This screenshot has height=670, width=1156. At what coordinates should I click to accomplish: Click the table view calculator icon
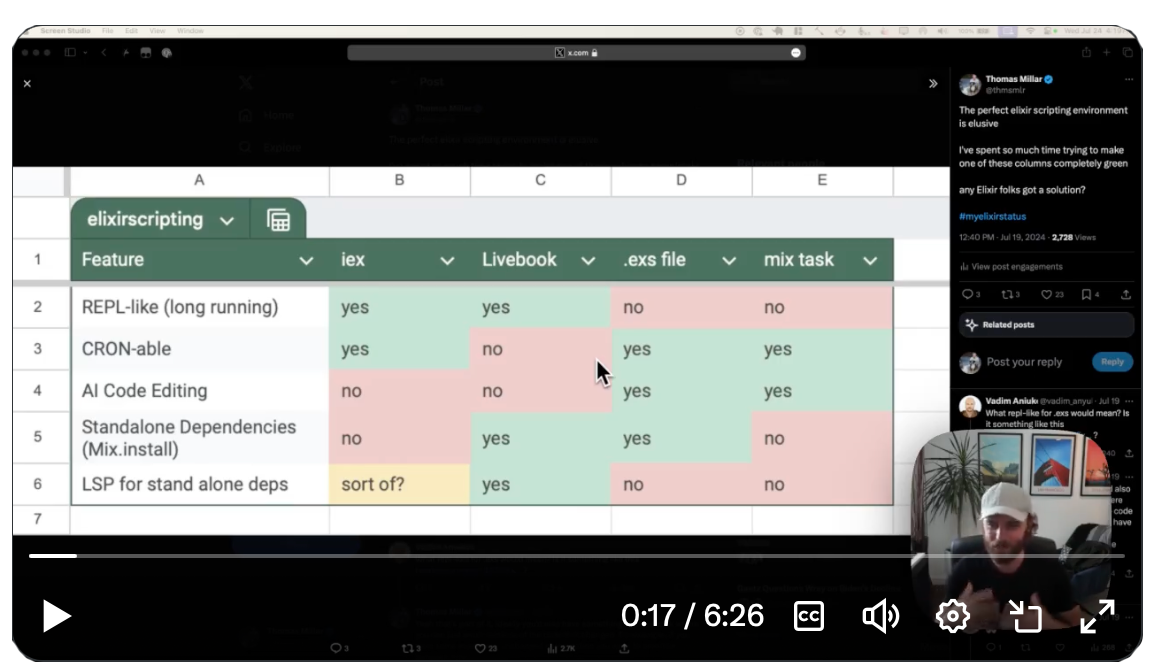click(x=279, y=220)
